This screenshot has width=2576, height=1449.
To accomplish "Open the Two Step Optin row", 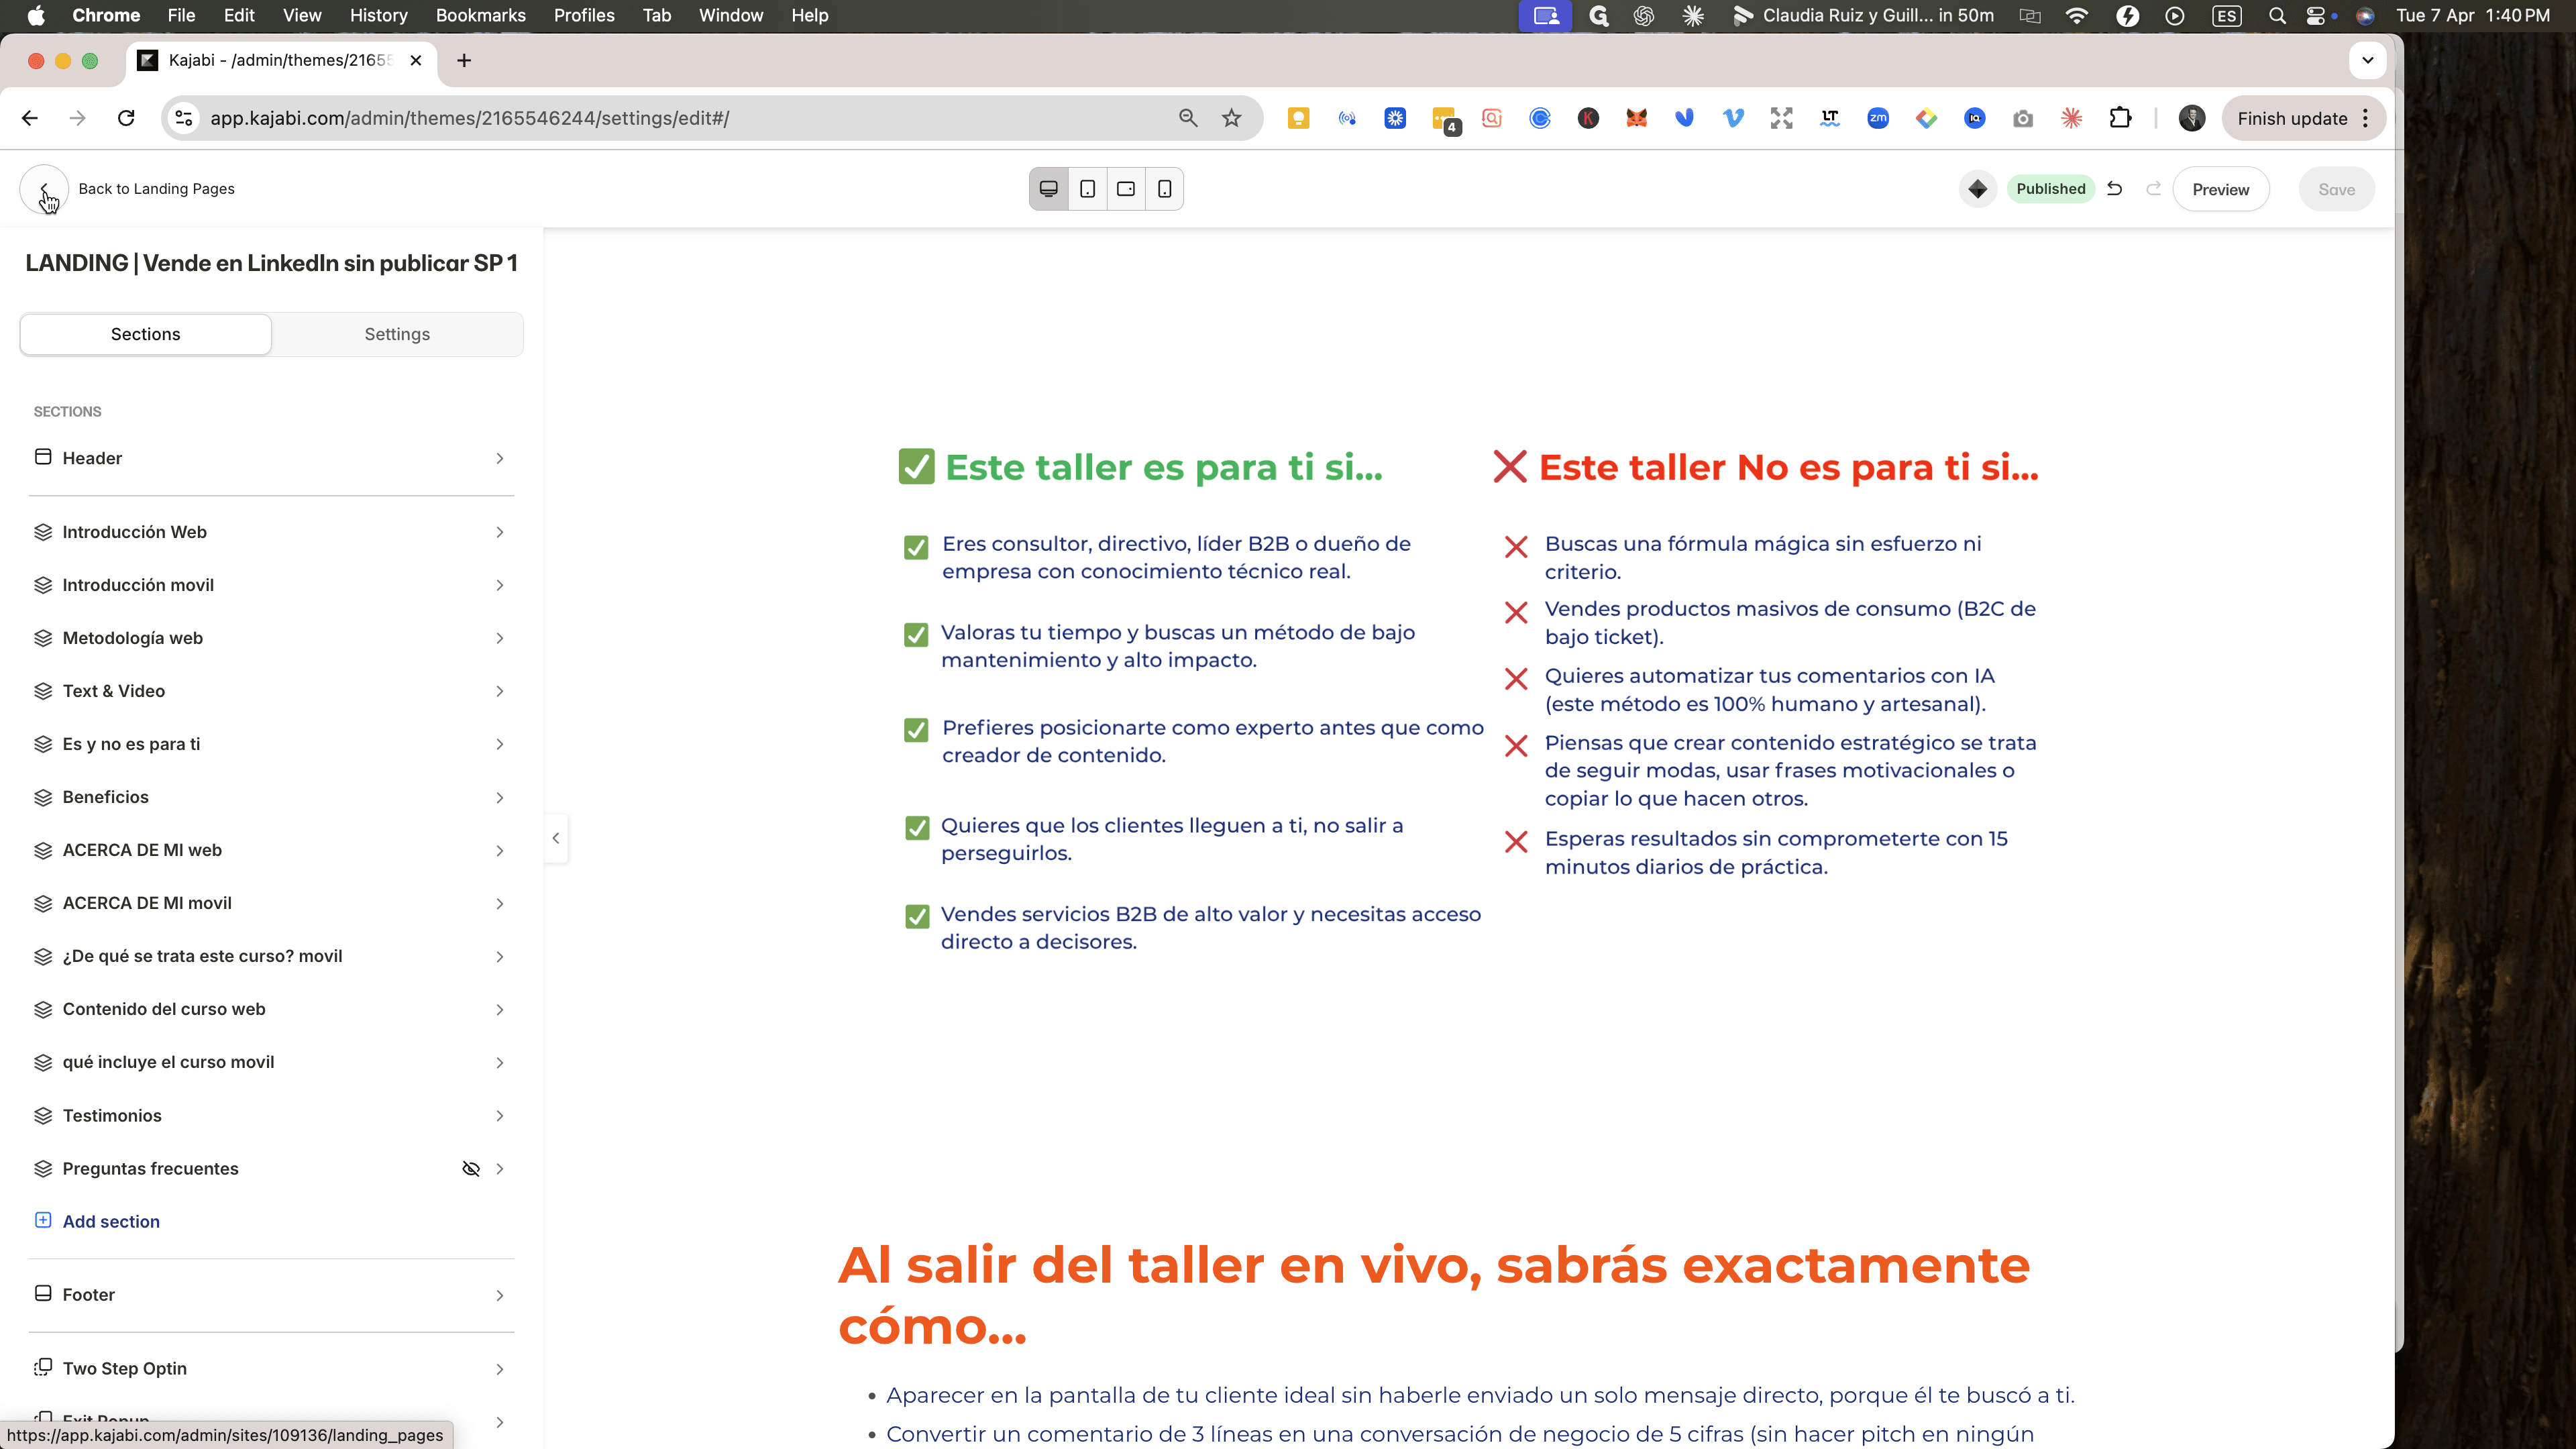I will pos(271,1369).
